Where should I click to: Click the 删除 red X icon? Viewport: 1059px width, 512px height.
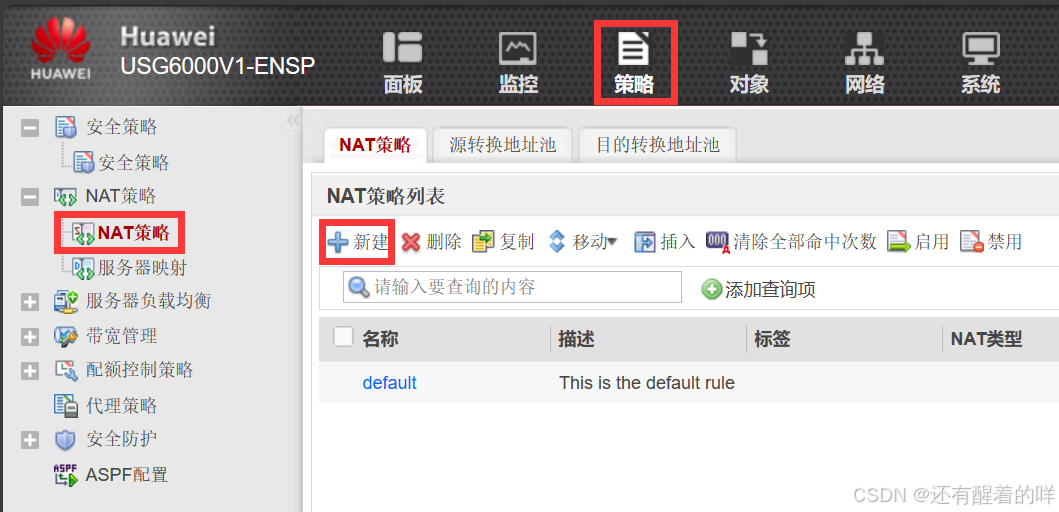[411, 242]
